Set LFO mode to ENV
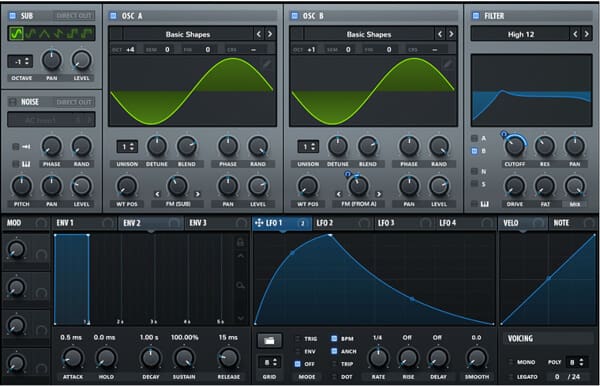Viewport: 600px width, 386px height. tap(297, 351)
